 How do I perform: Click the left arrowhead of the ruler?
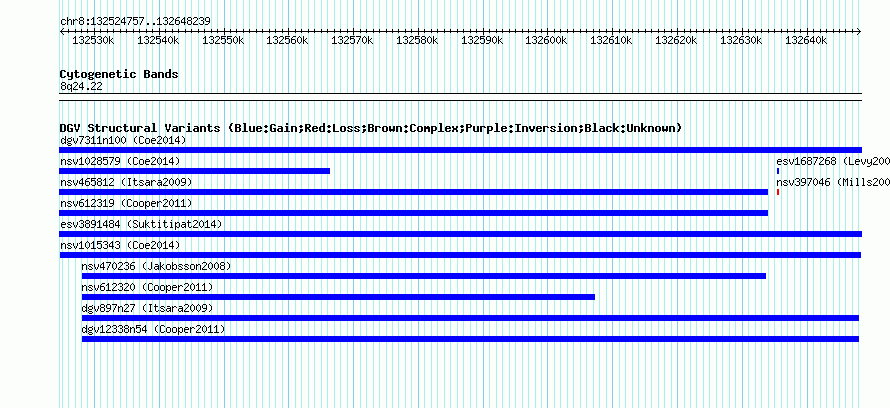pos(62,32)
